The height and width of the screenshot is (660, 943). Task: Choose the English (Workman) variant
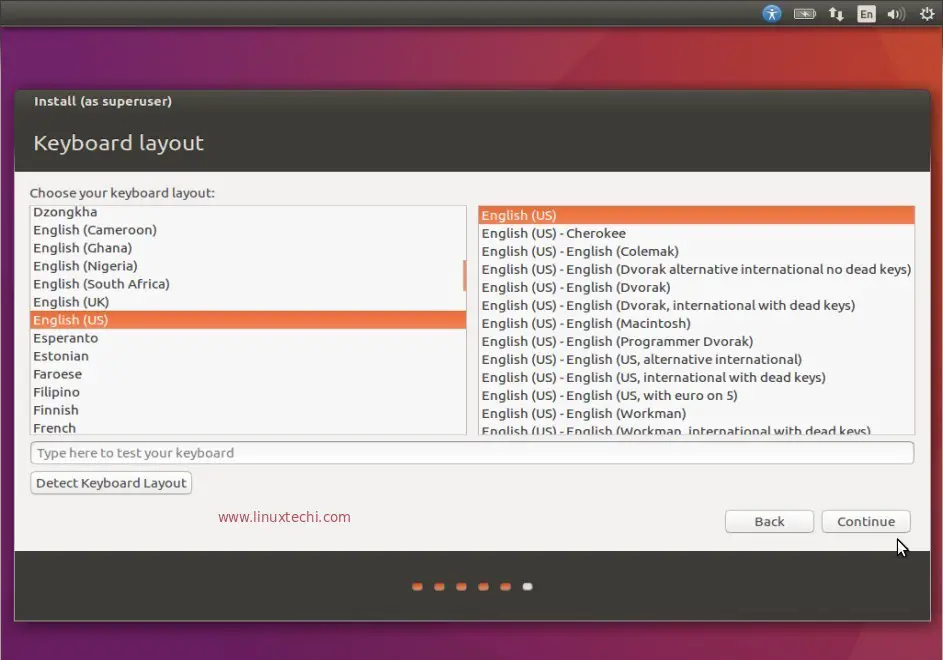point(696,414)
